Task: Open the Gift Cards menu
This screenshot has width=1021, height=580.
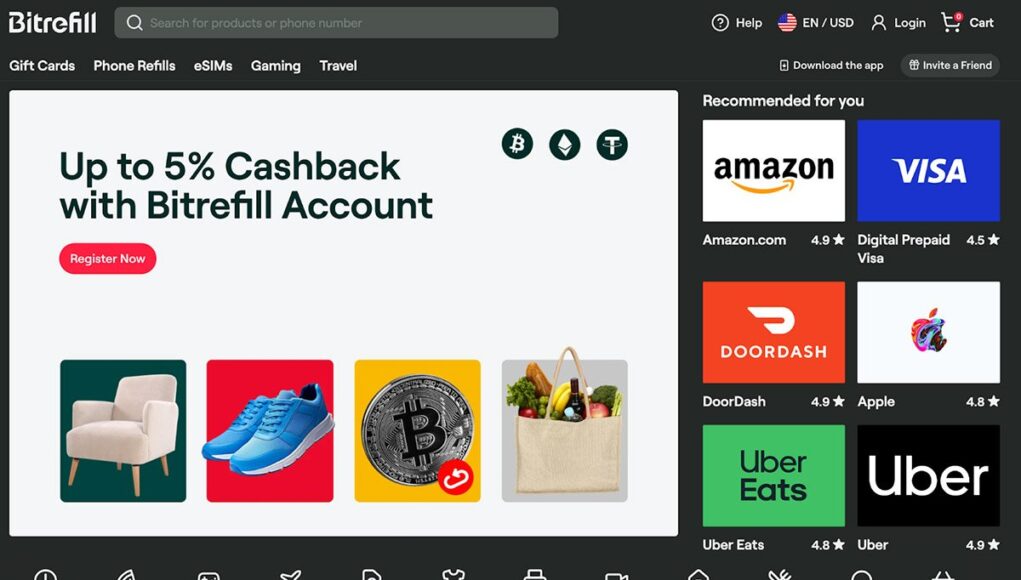Action: [42, 66]
